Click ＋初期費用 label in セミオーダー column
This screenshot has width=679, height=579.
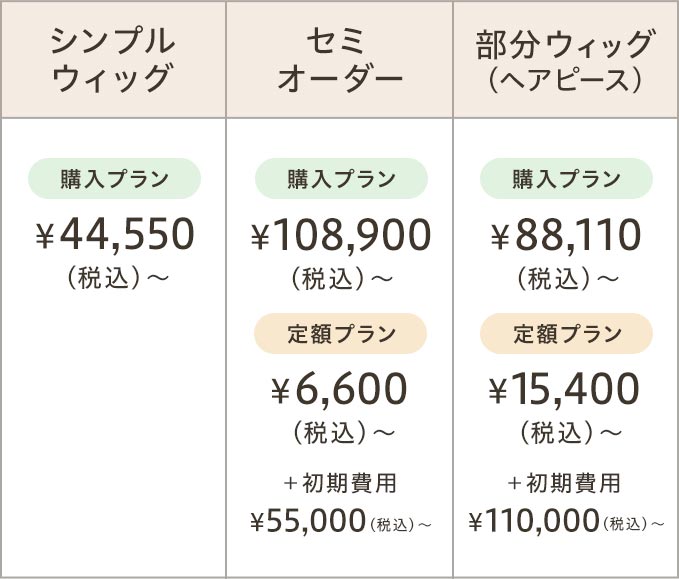pyautogui.click(x=341, y=484)
